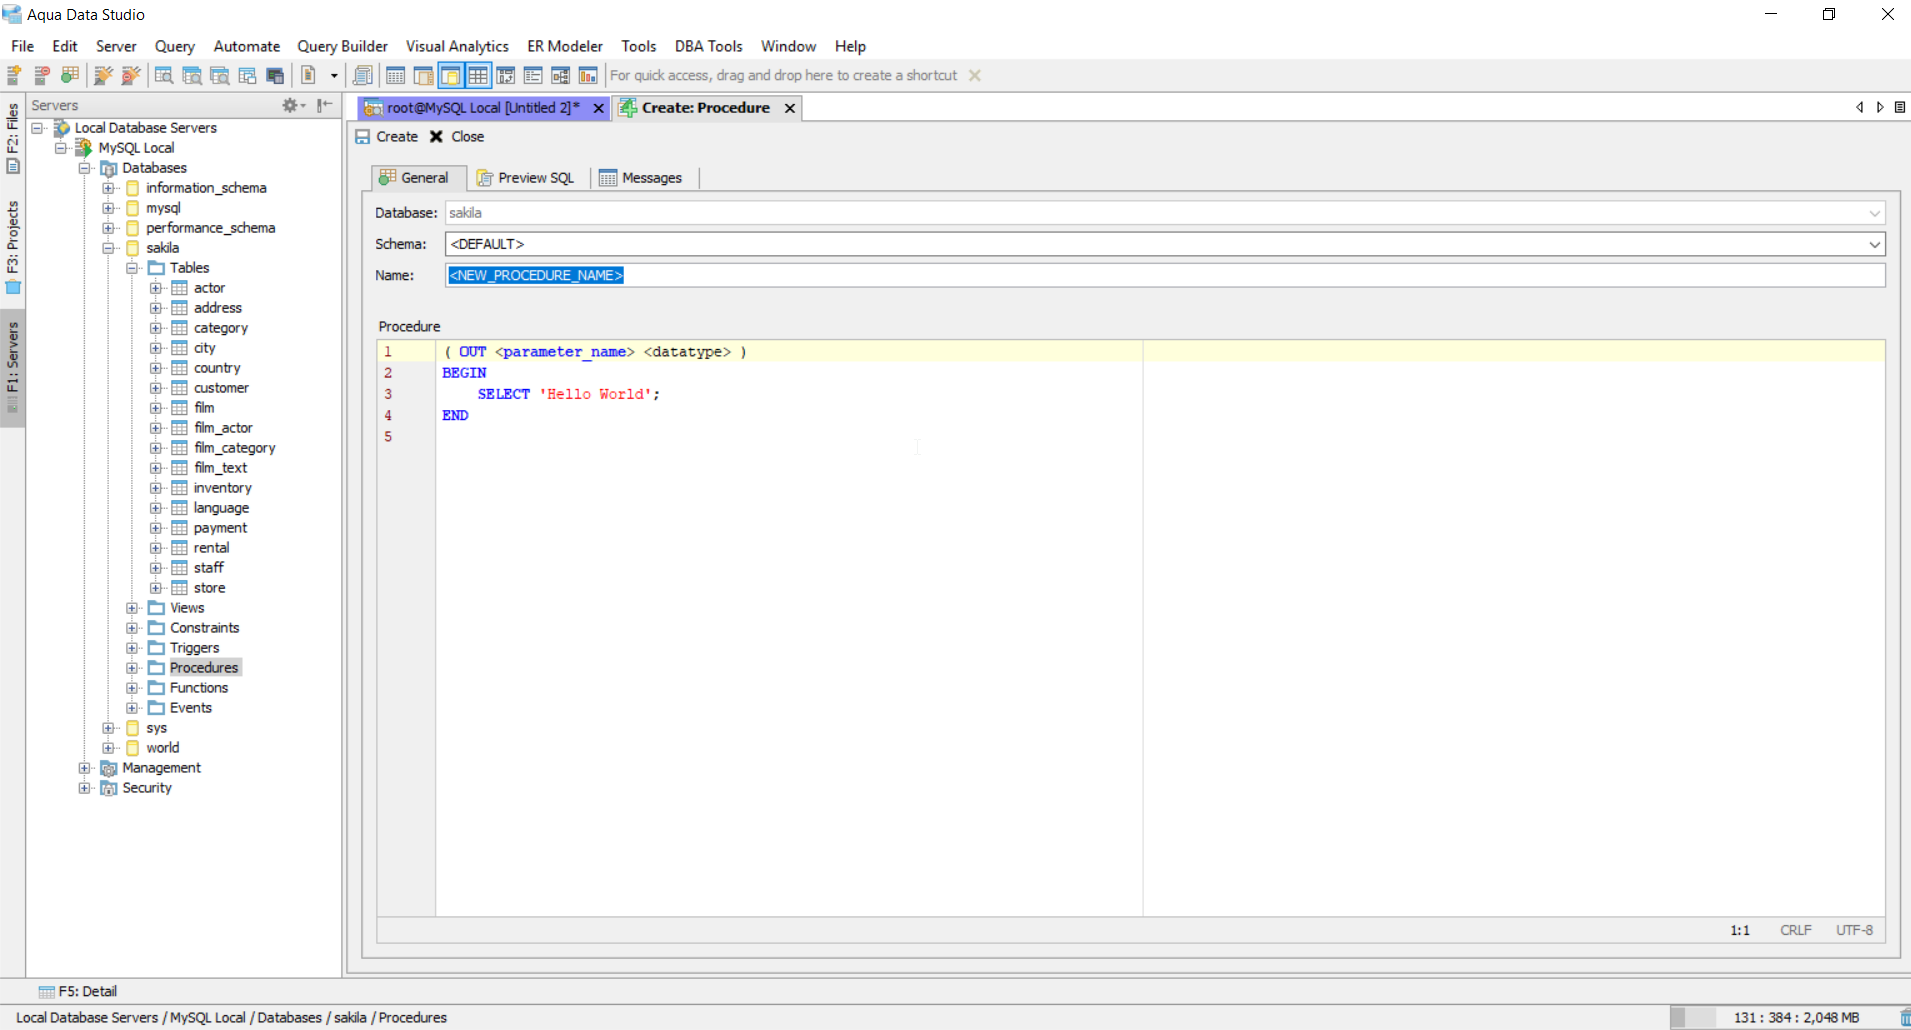
Task: Click the bar chart icon in toolbar
Action: coord(588,76)
